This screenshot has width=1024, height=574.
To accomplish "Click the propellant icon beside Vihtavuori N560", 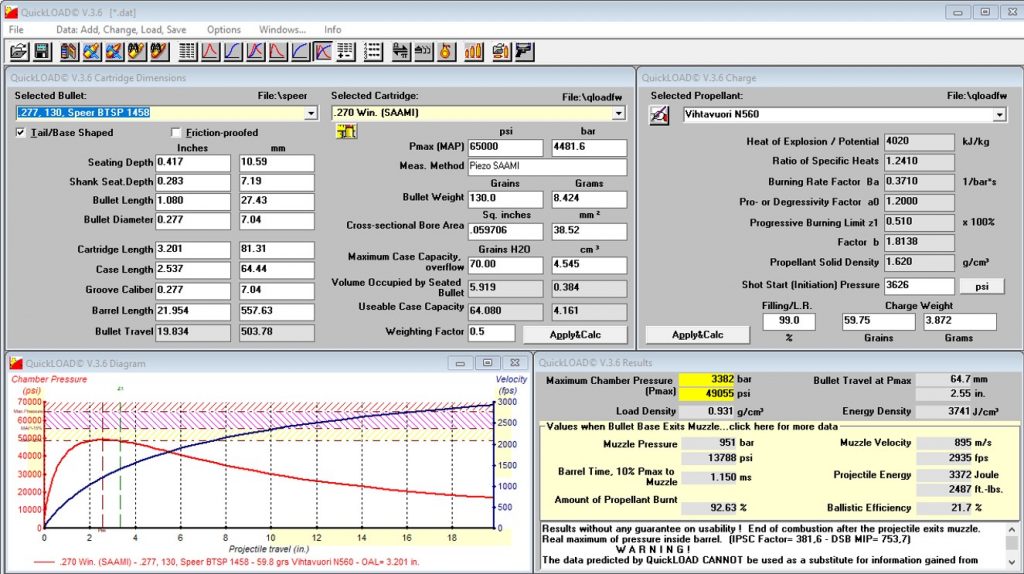I will click(659, 116).
